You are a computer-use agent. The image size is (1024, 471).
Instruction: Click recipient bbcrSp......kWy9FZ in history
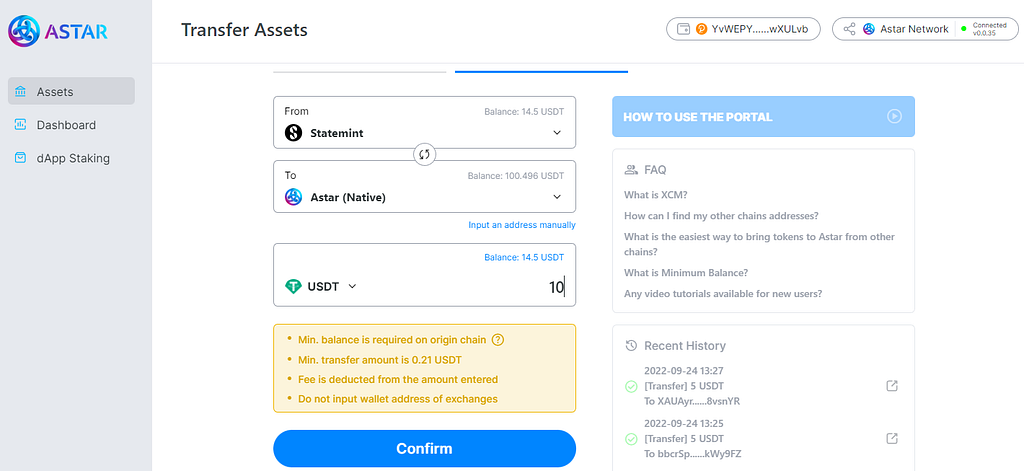[x=692, y=453]
